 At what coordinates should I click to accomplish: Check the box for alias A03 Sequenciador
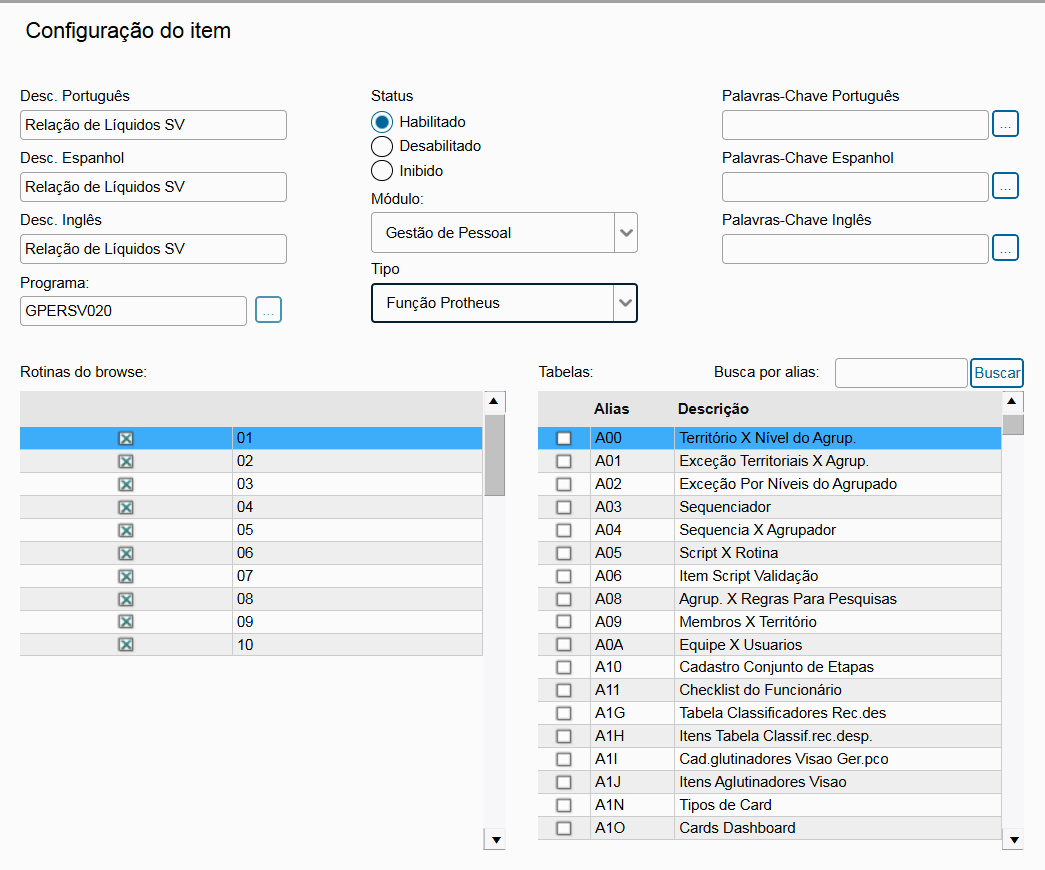564,507
